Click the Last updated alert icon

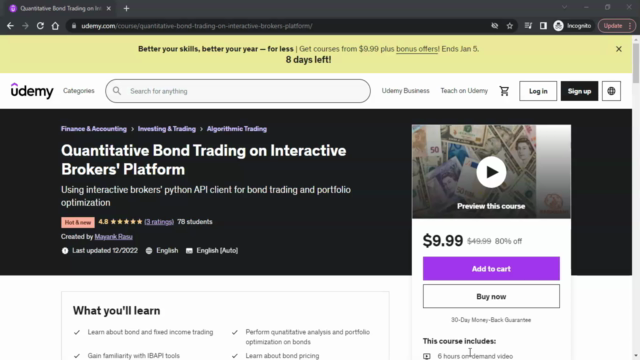click(65, 251)
